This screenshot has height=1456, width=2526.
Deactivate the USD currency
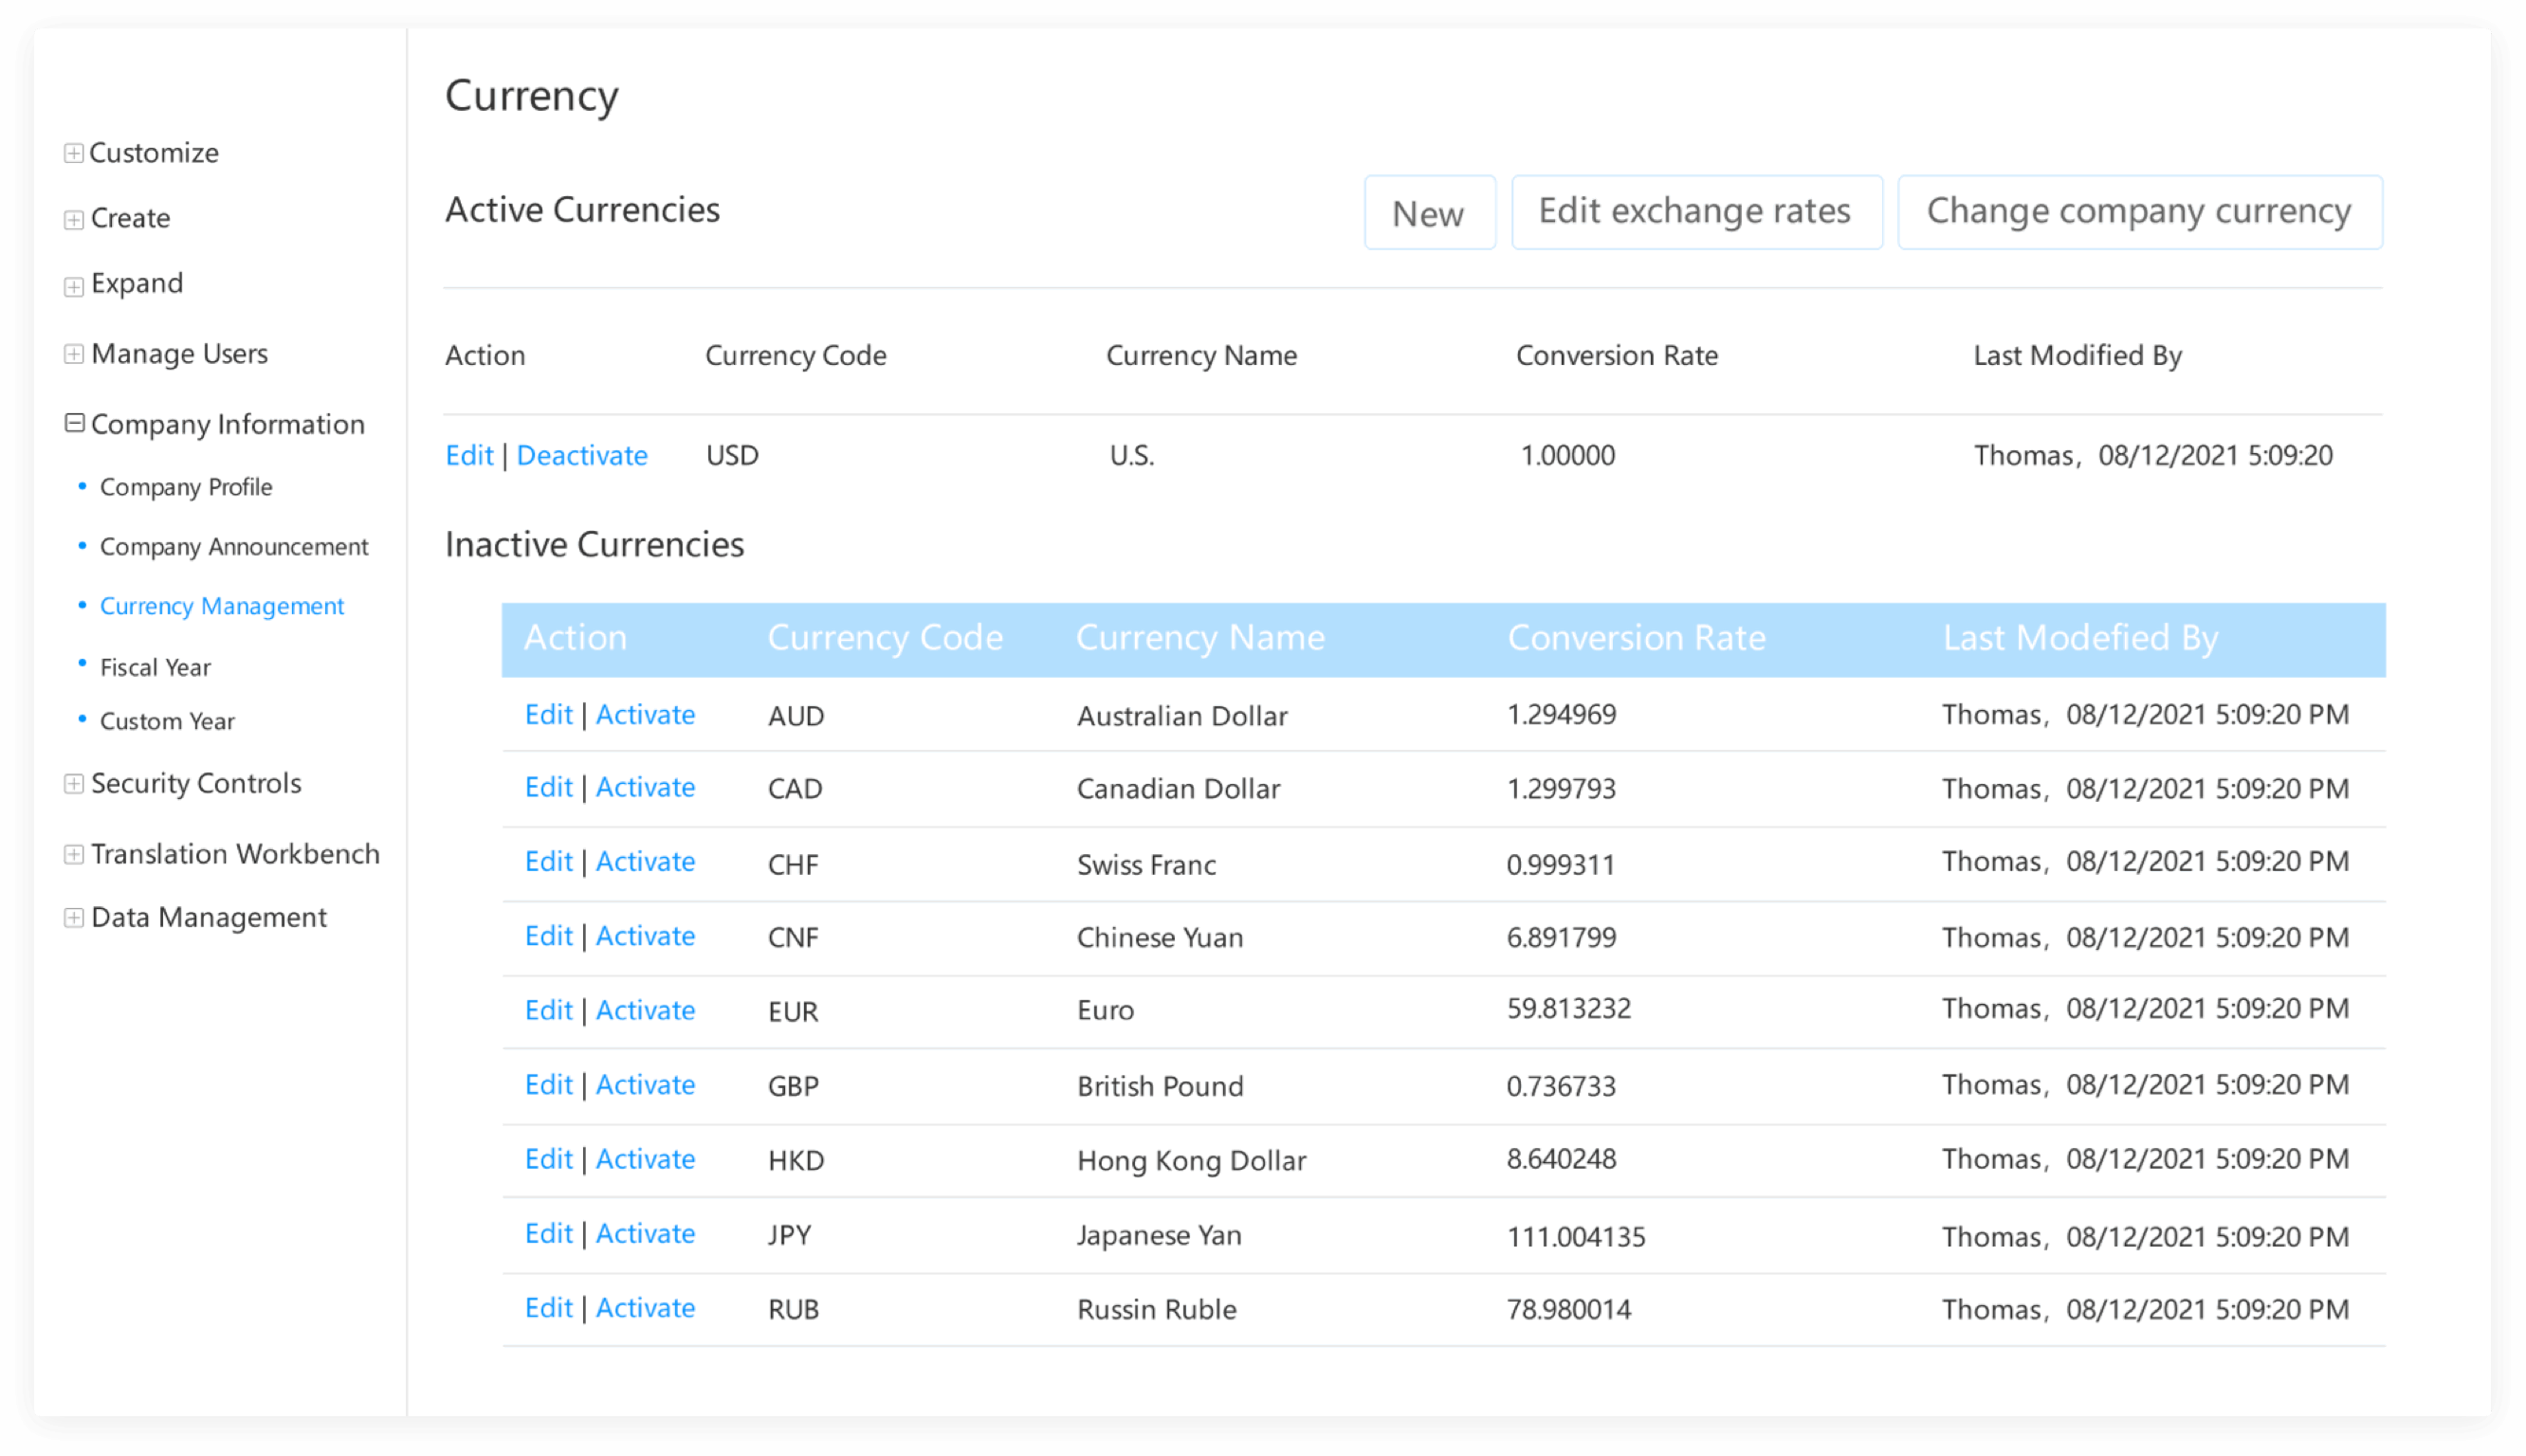pos(582,456)
